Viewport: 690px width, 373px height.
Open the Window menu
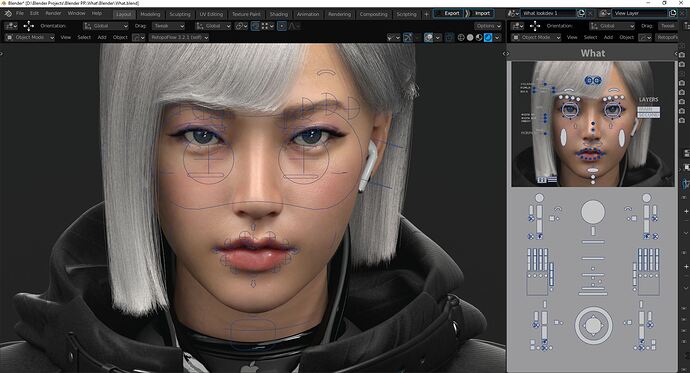(76, 14)
